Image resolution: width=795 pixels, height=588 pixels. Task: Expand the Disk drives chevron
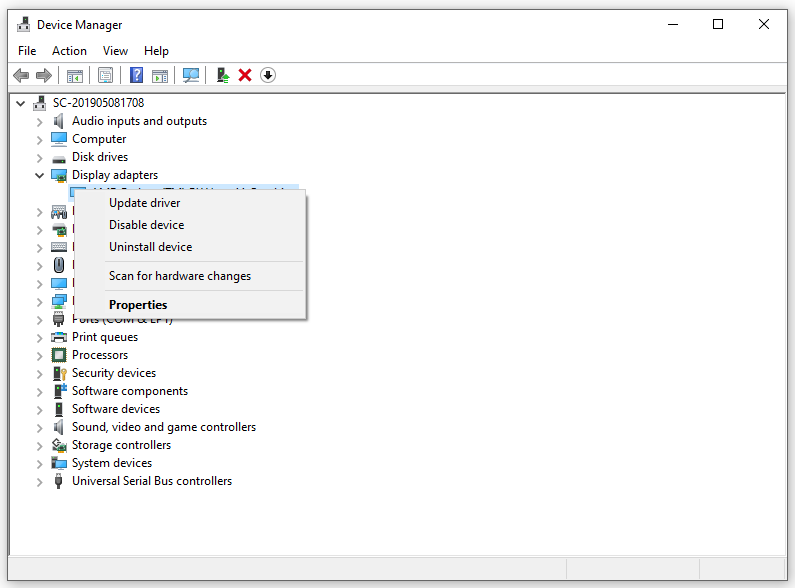[40, 158]
